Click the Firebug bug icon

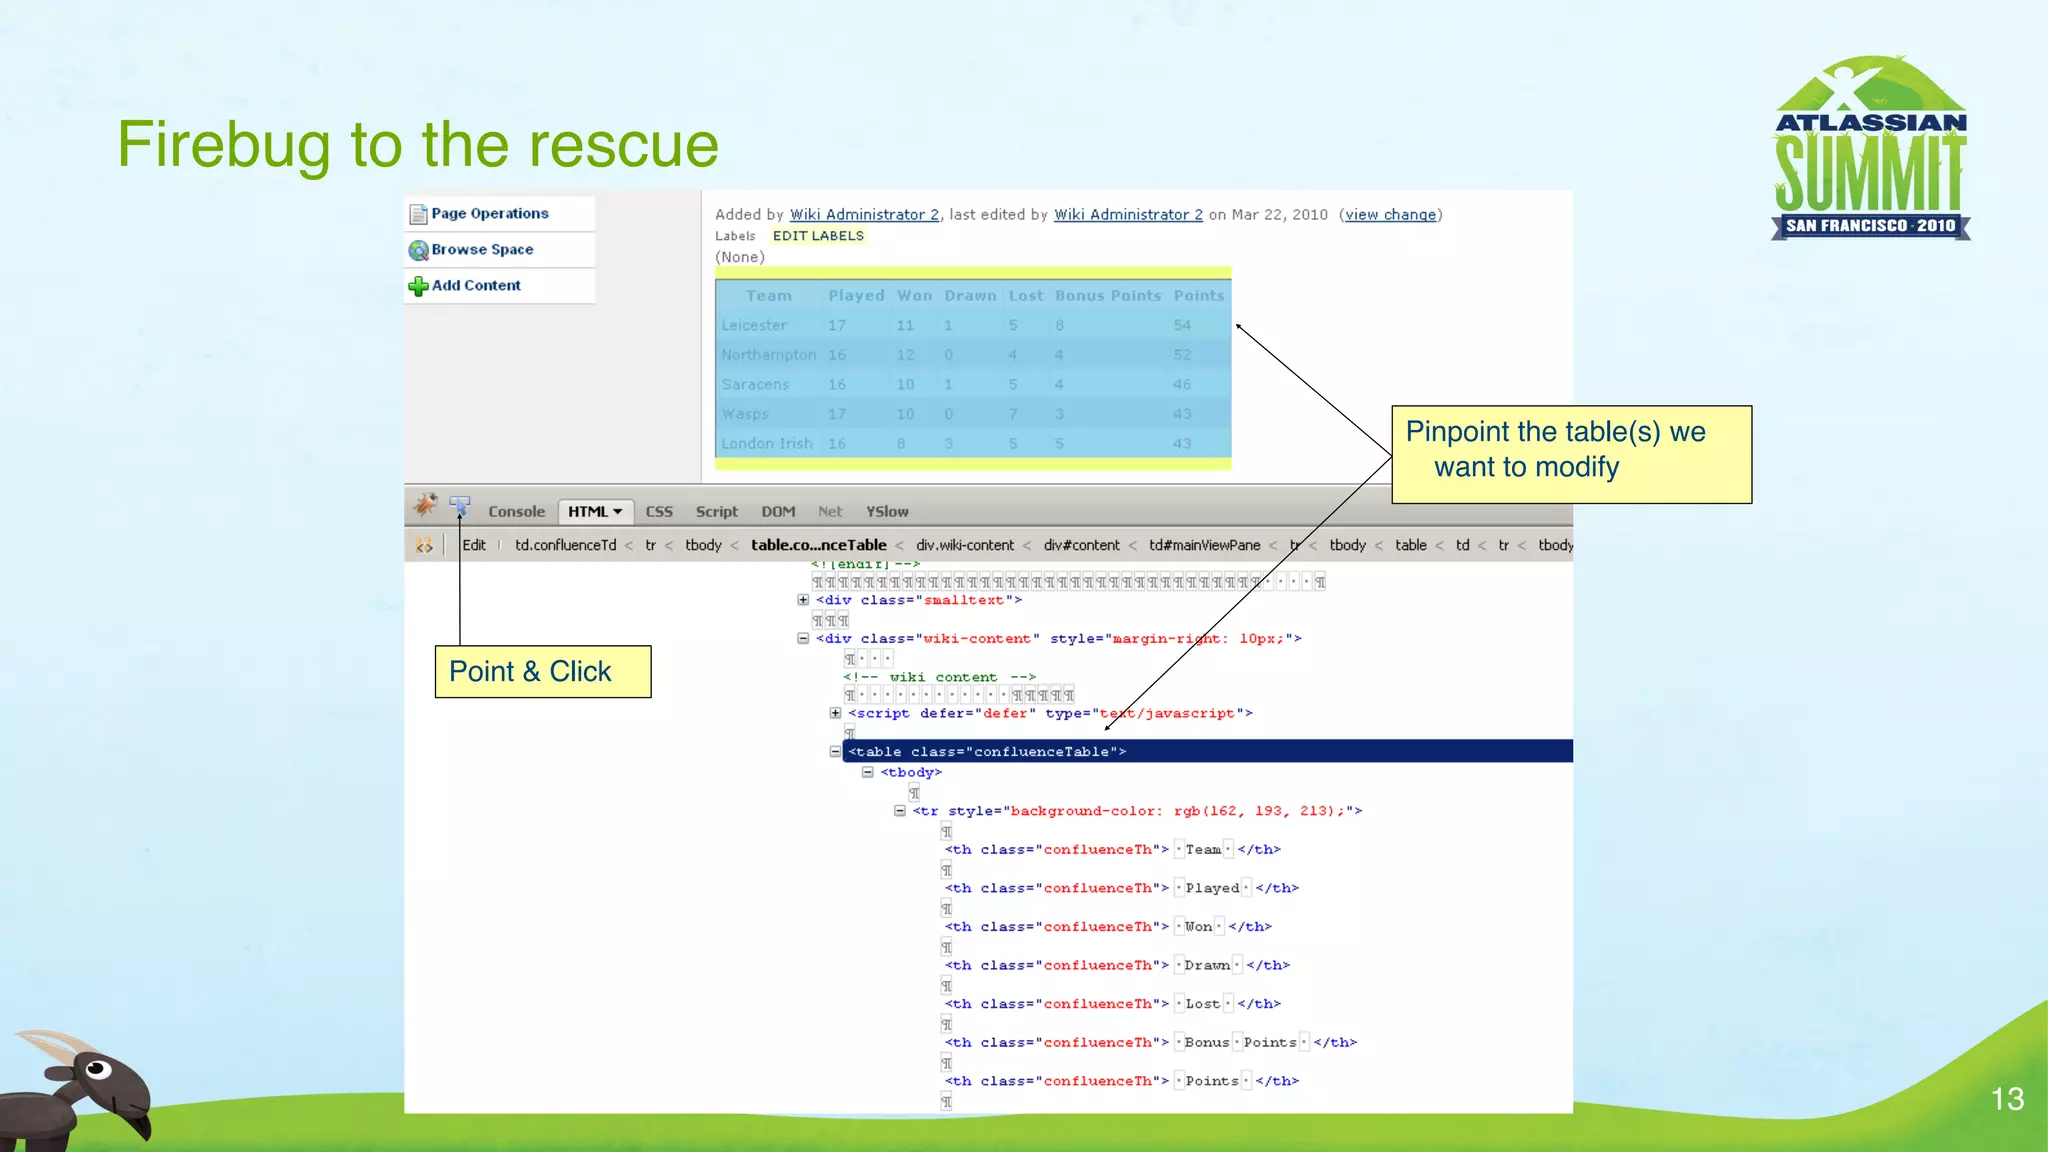coord(425,505)
